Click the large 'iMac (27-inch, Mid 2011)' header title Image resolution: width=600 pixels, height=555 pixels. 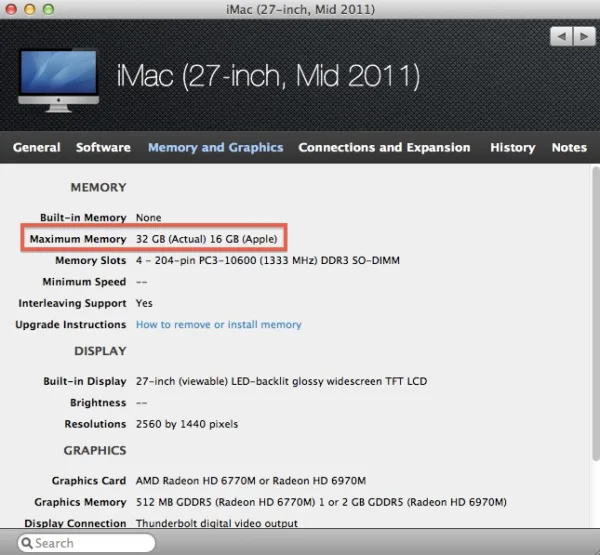[268, 76]
